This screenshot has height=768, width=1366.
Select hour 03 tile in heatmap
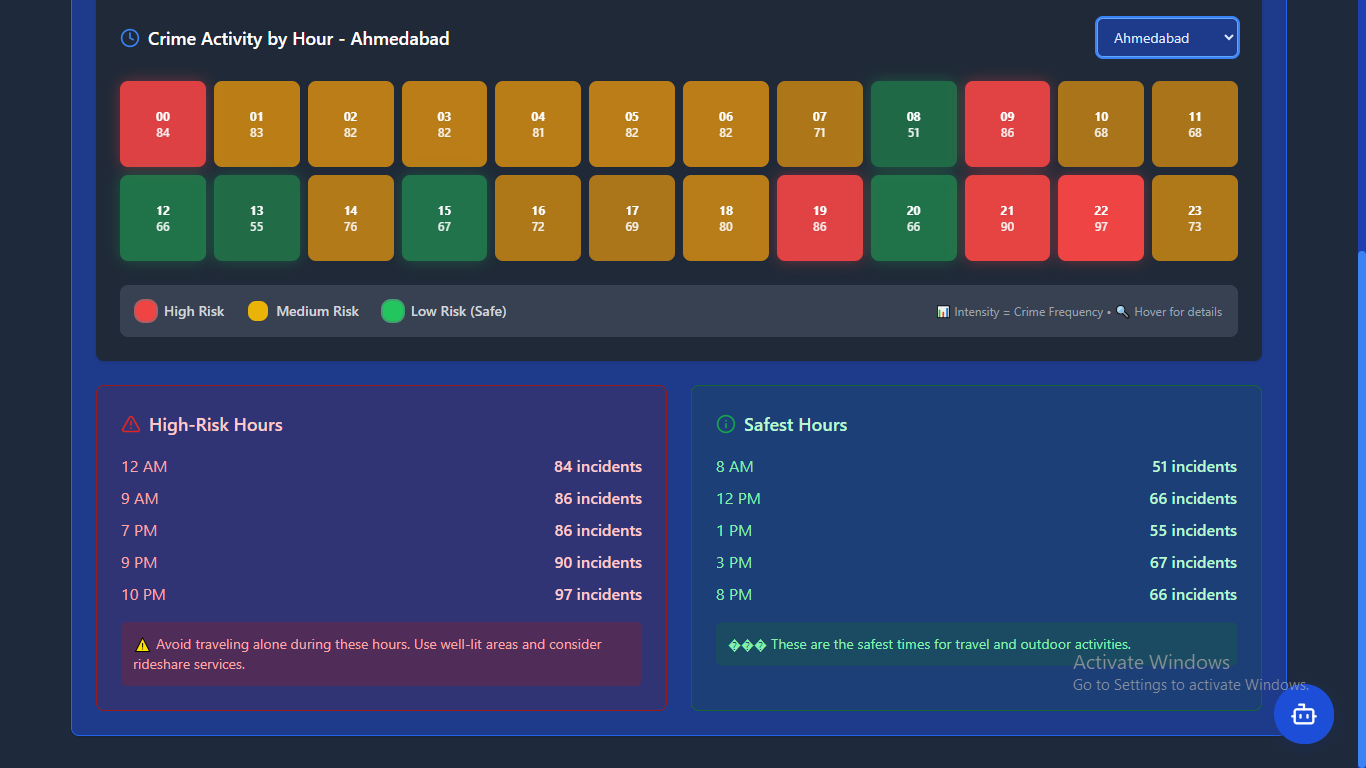pos(444,124)
